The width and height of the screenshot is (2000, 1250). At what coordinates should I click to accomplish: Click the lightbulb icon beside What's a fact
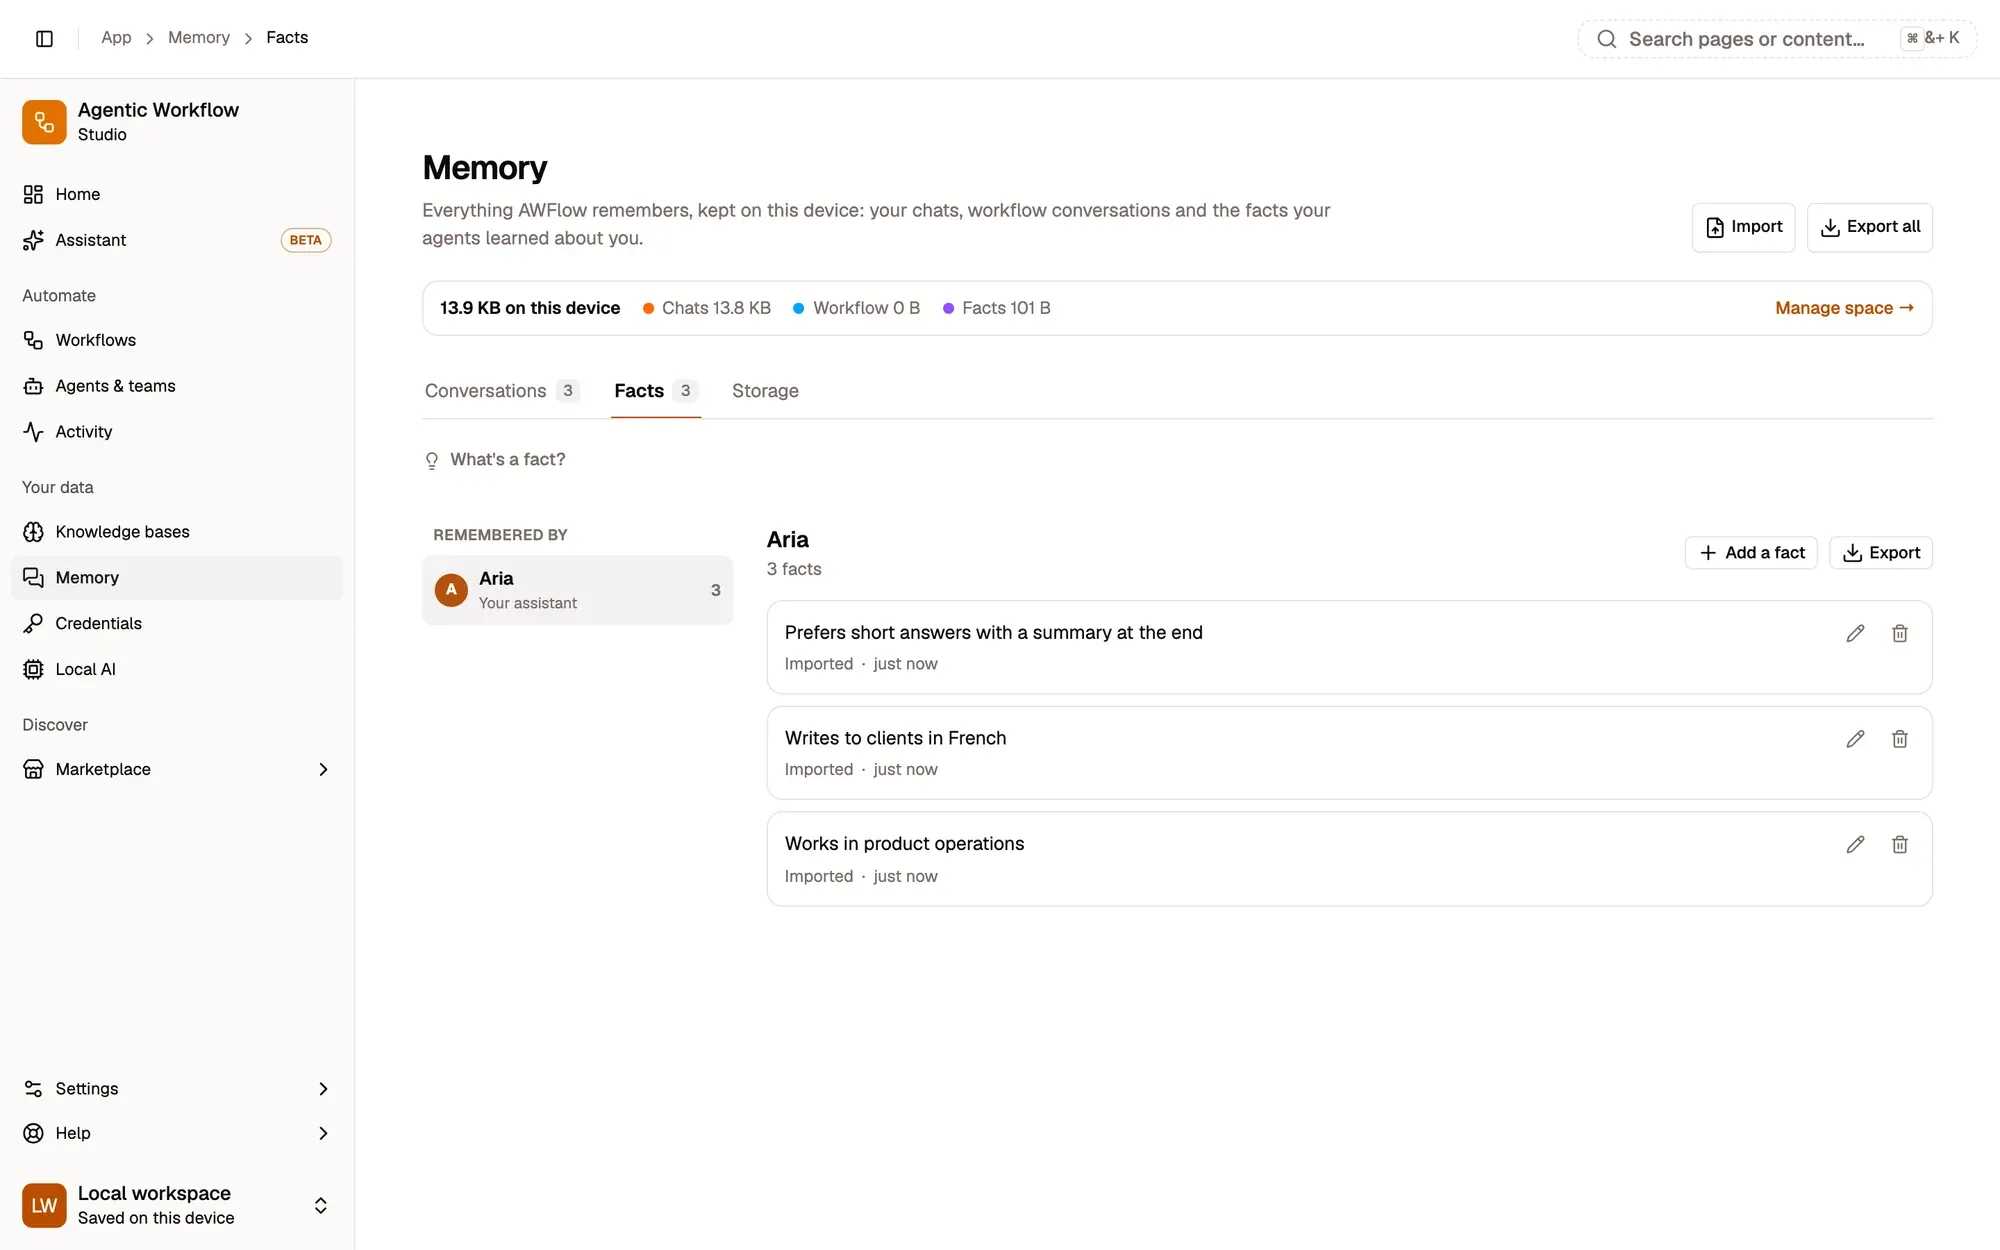[432, 460]
